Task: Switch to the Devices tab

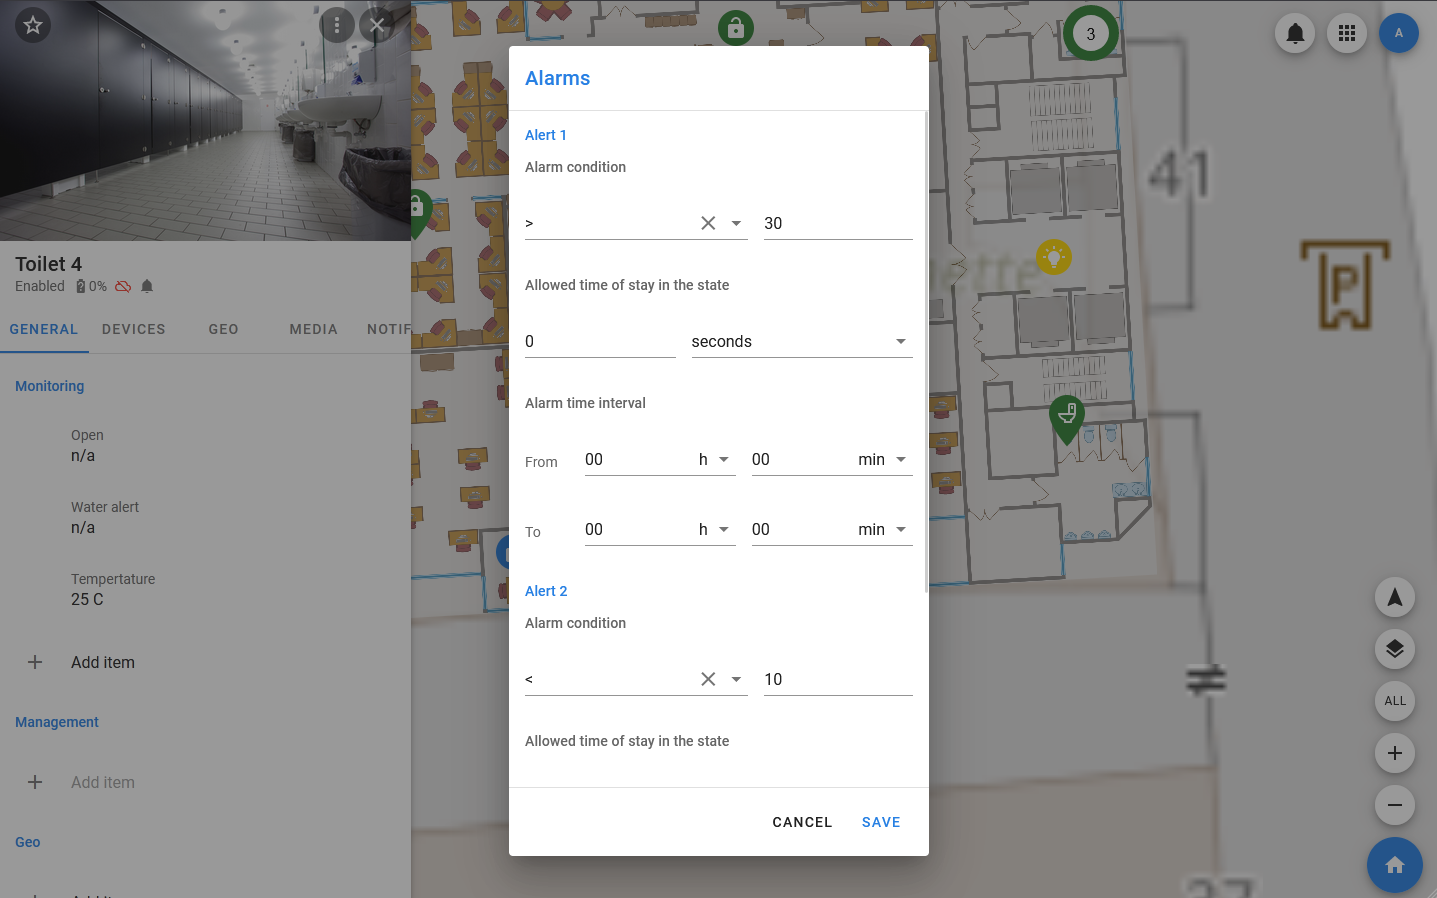Action: point(133,329)
